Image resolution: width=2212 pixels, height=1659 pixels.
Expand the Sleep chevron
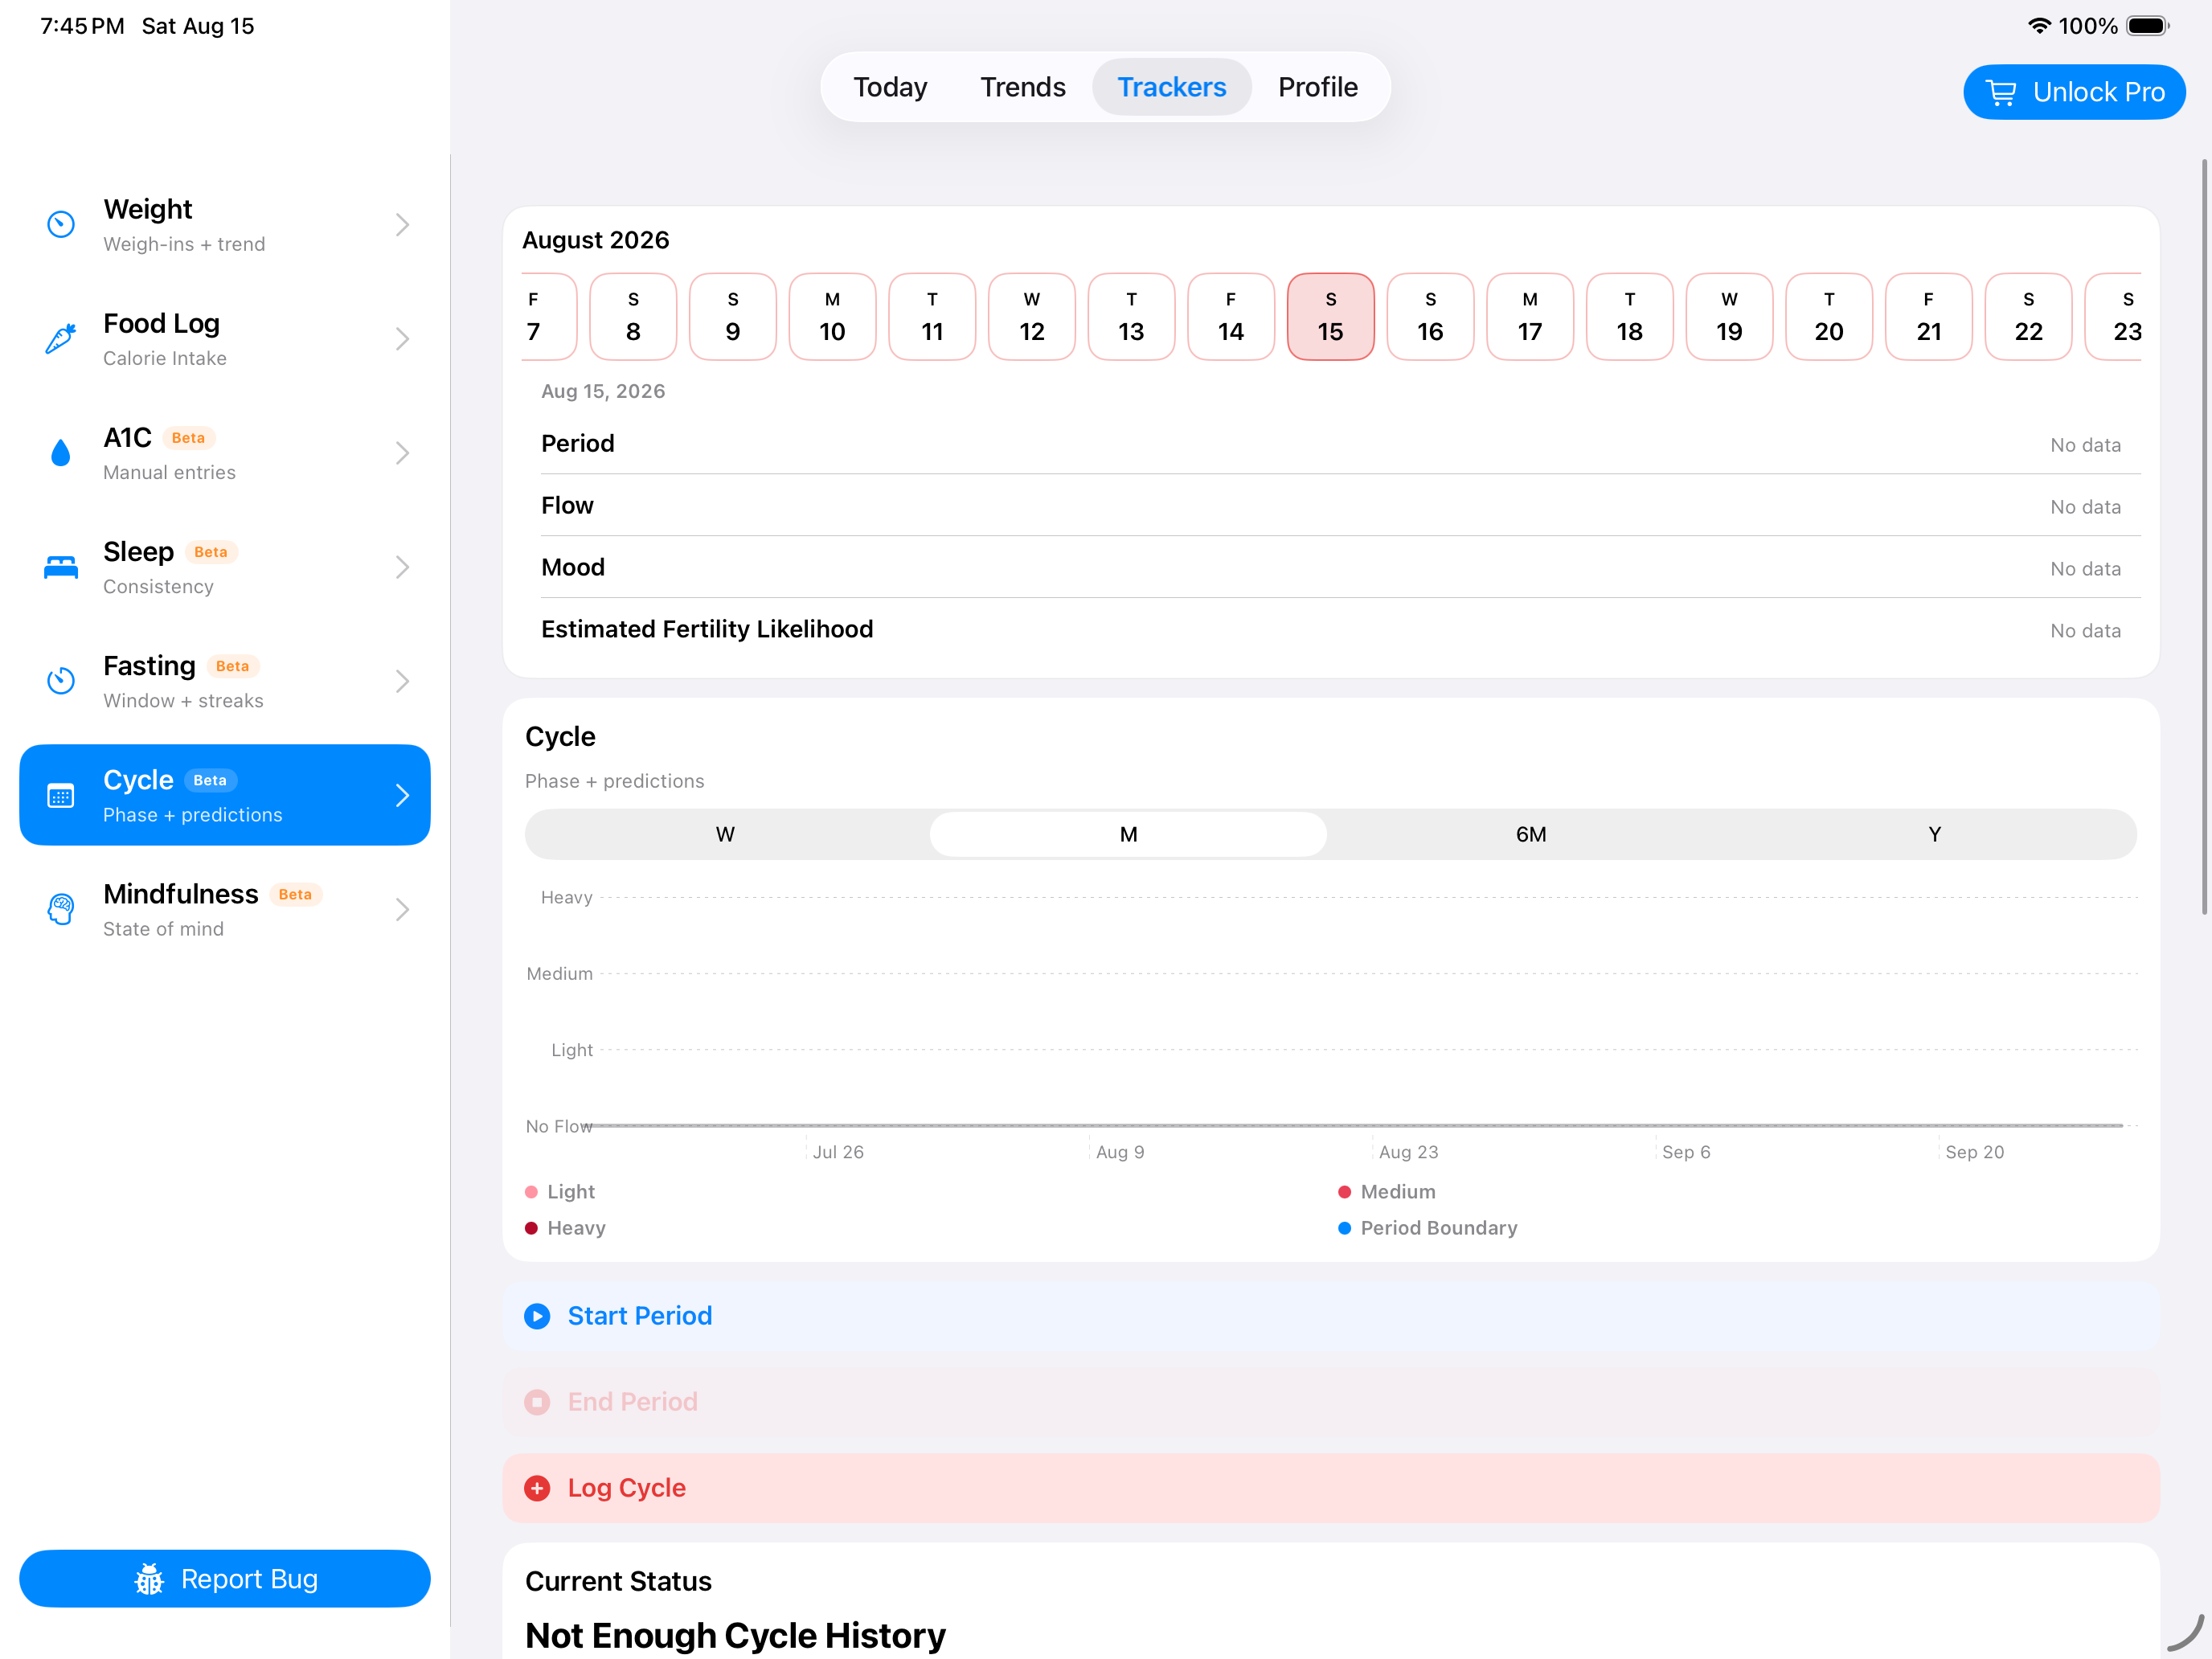[402, 567]
